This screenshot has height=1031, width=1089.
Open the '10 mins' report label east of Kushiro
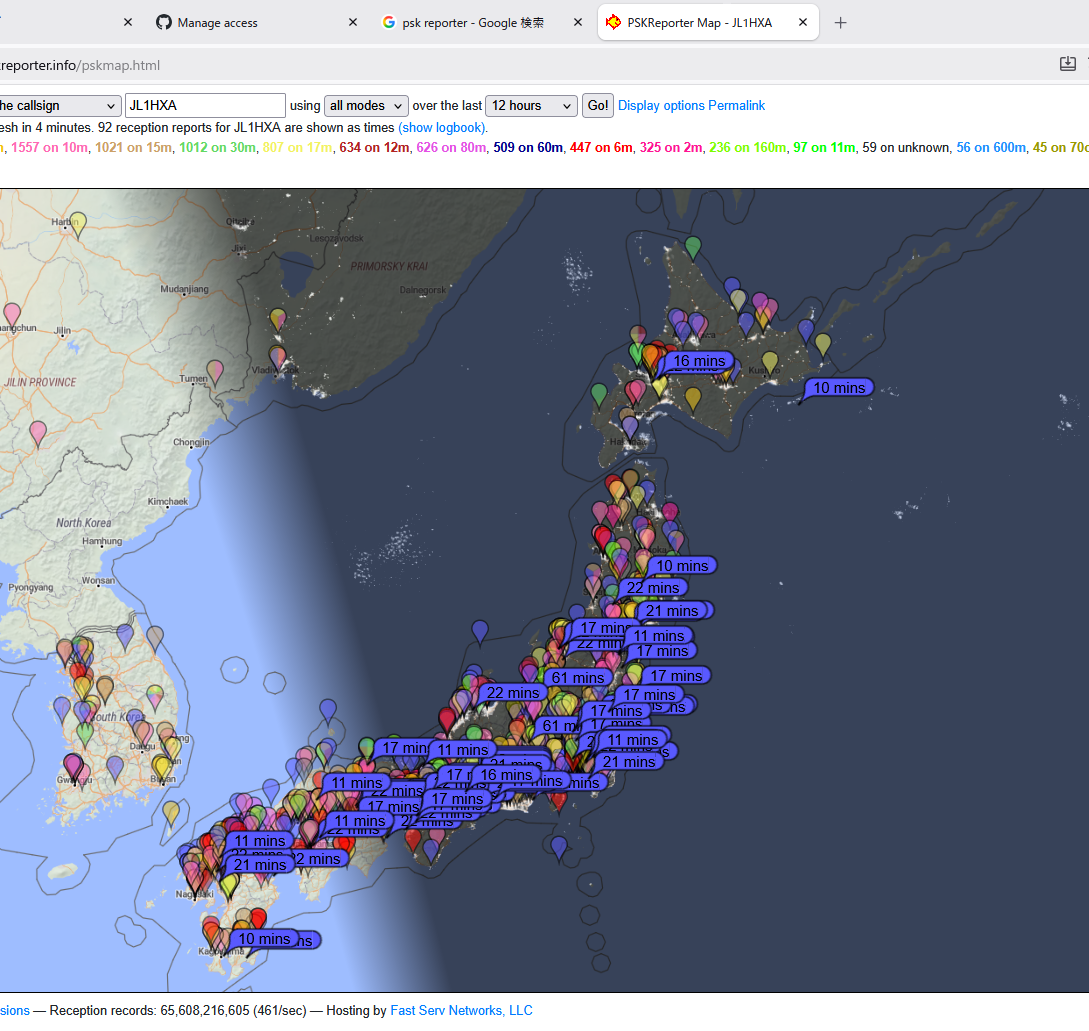(x=839, y=388)
